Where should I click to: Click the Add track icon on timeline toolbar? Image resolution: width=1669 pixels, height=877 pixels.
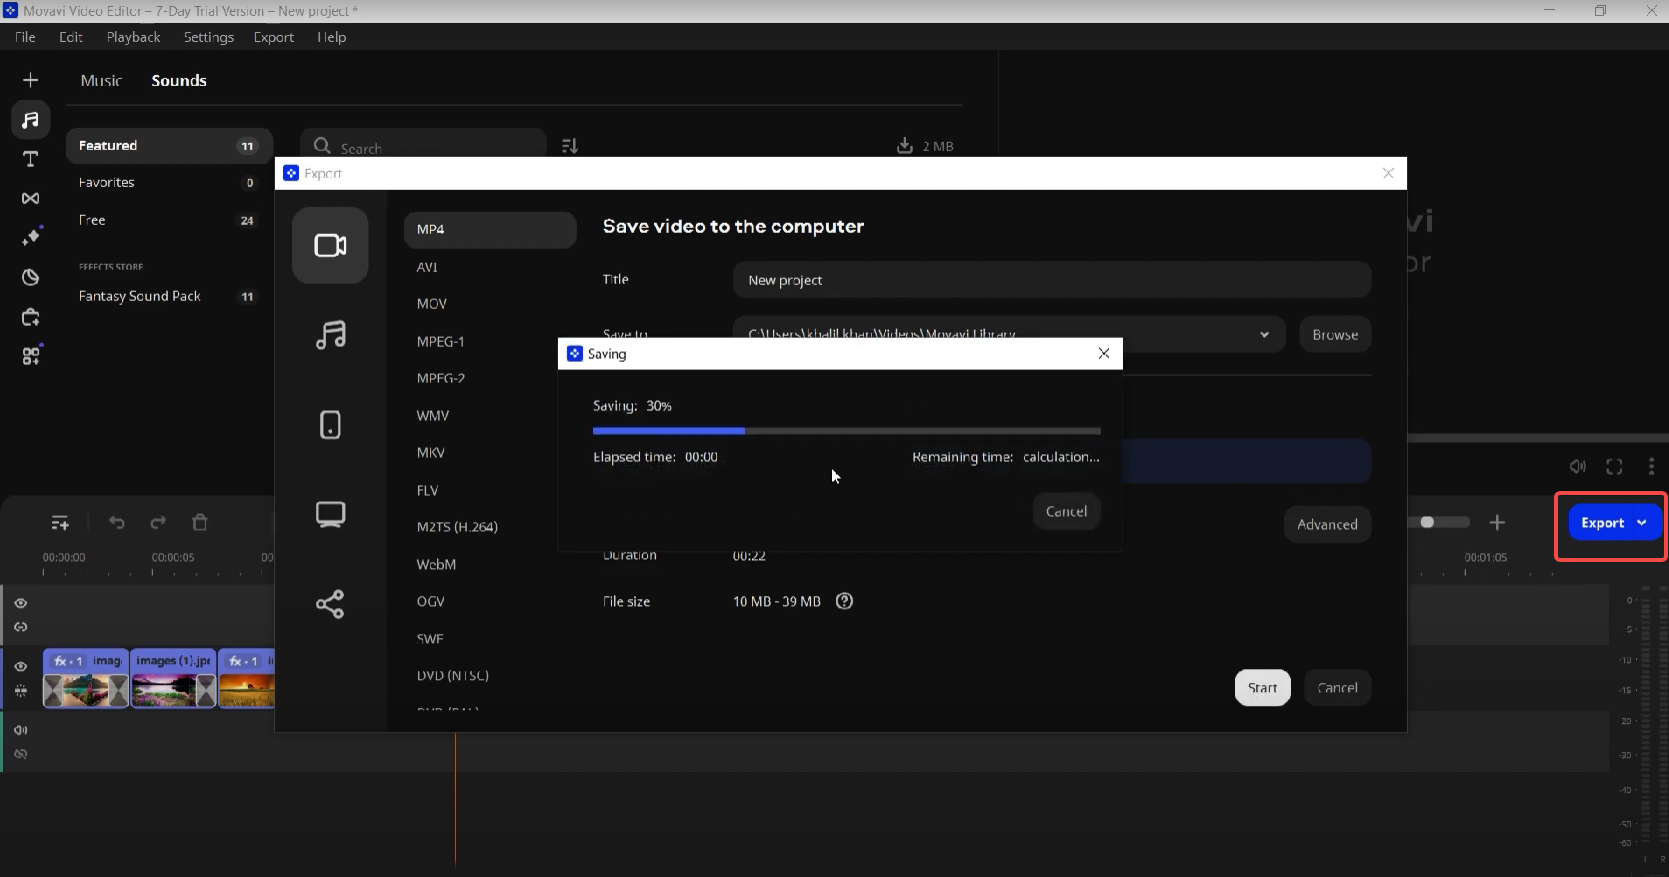pos(60,523)
